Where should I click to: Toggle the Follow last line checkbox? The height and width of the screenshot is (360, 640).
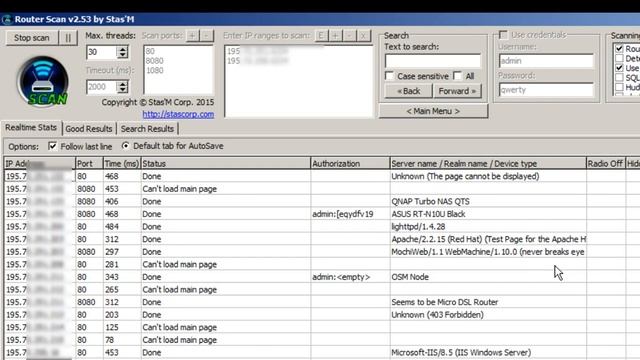52,146
